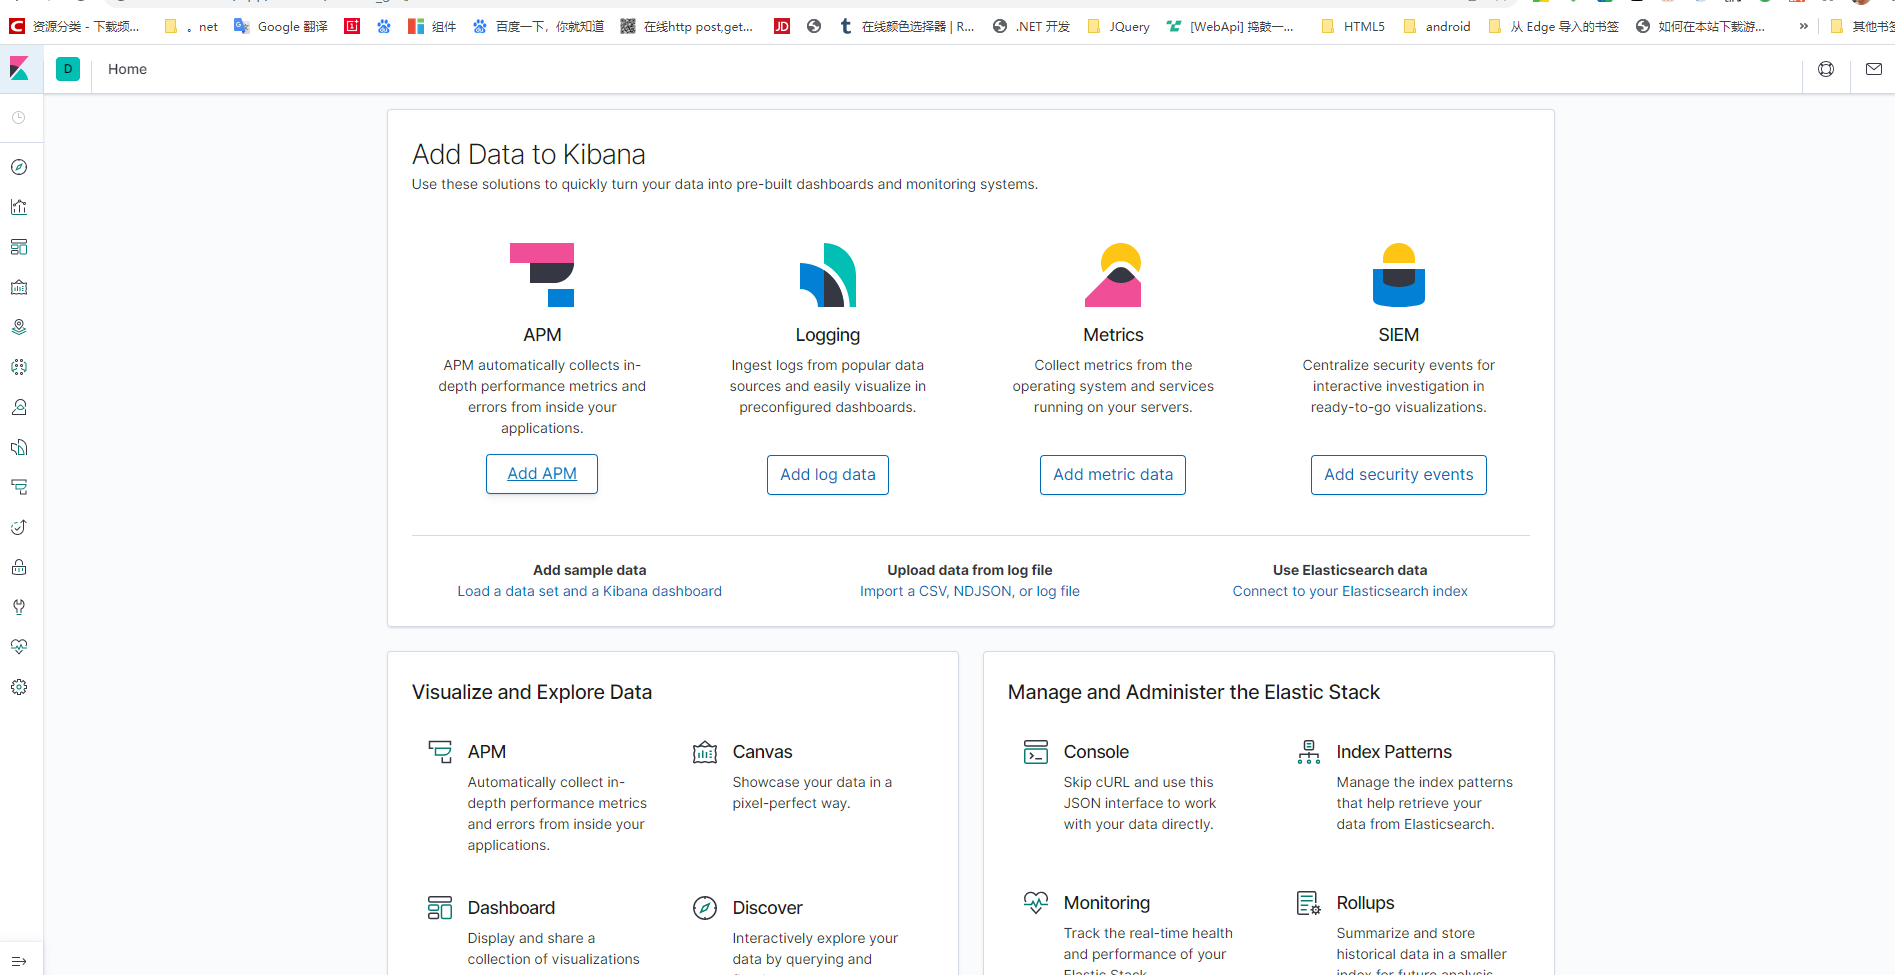Open the Canvas title link
The width and height of the screenshot is (1895, 975).
[x=762, y=752]
